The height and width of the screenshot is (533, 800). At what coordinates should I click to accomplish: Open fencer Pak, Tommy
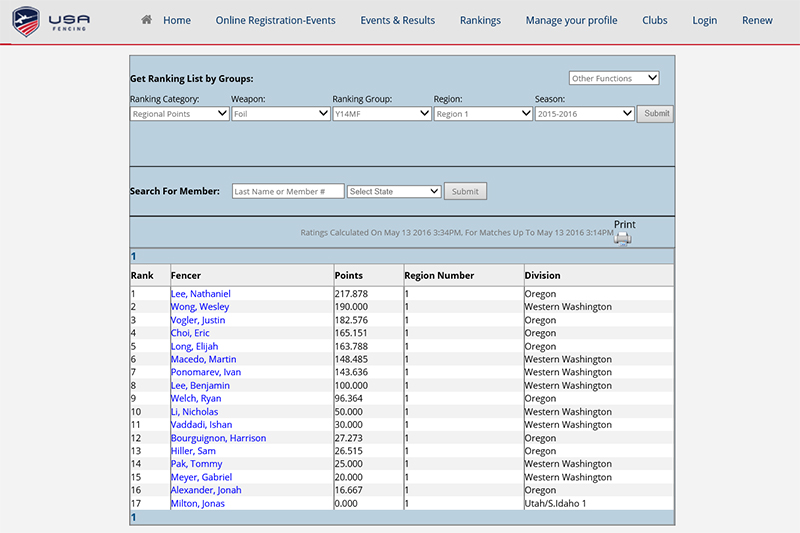tap(196, 464)
